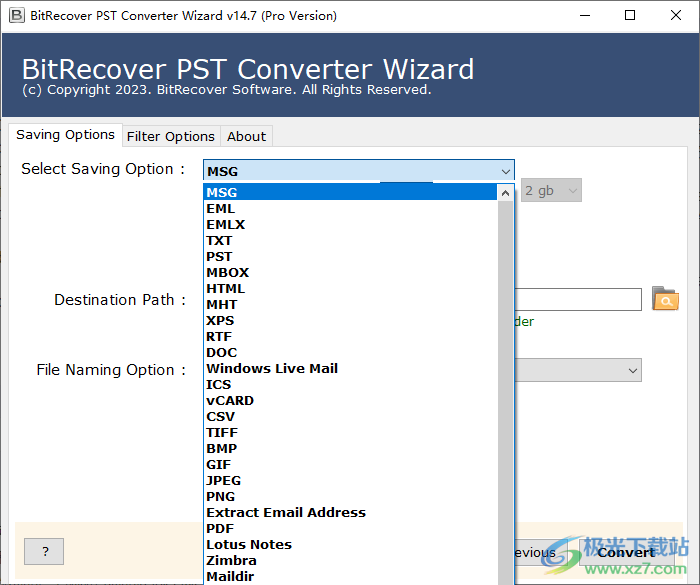Image resolution: width=700 pixels, height=585 pixels.
Task: Minimize the PST Converter Wizard window
Action: 585,16
